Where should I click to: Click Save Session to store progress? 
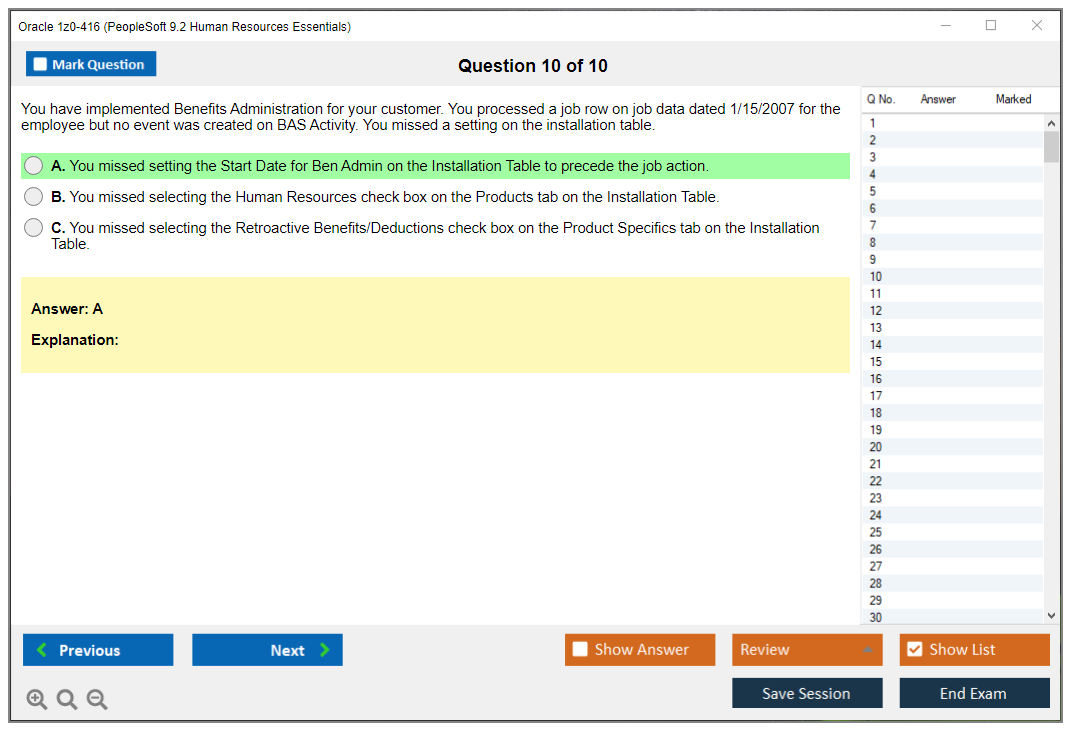coord(807,692)
